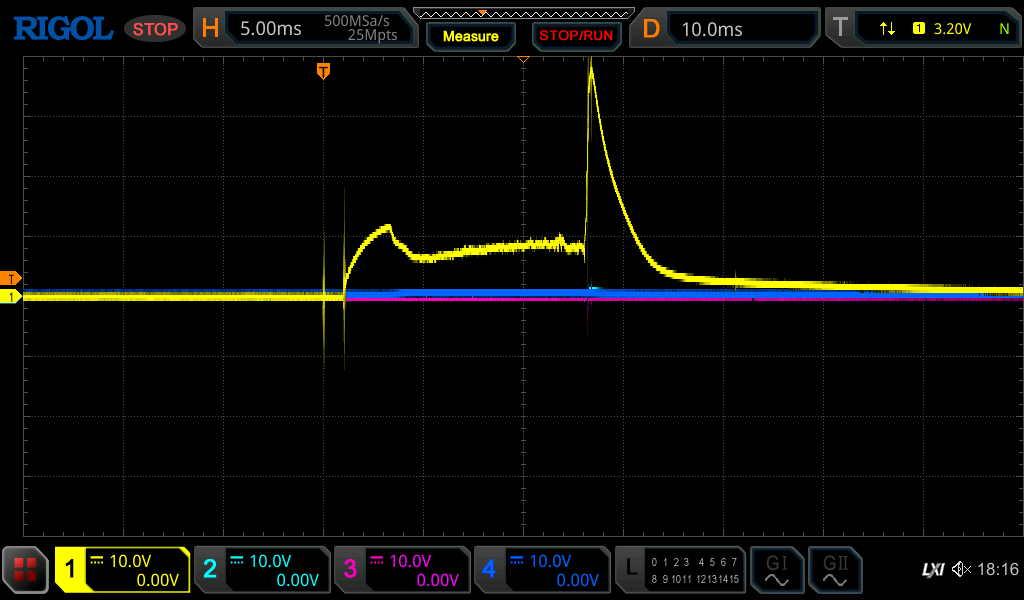Open the delay D 10.0ms settings
1024x600 pixels.
727,29
